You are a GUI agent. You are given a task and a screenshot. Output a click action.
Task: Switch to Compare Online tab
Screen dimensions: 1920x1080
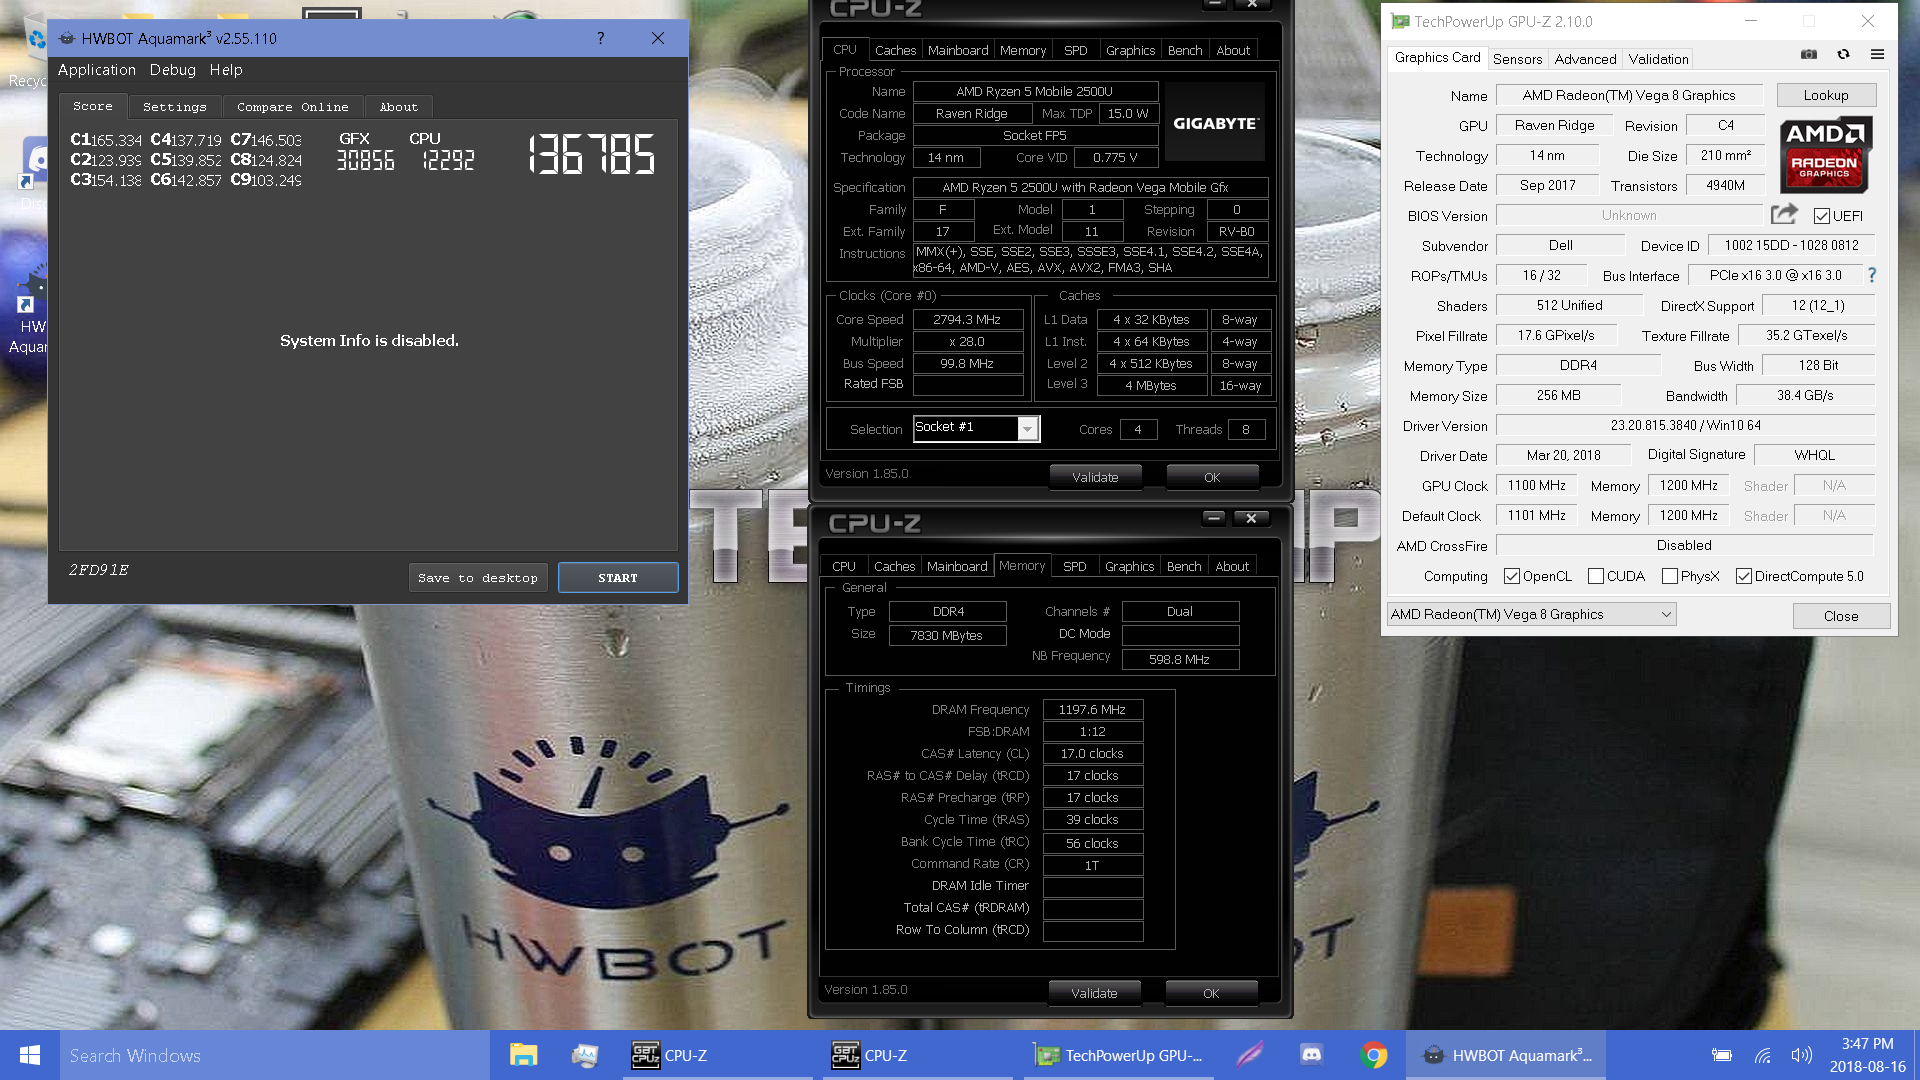(x=293, y=107)
